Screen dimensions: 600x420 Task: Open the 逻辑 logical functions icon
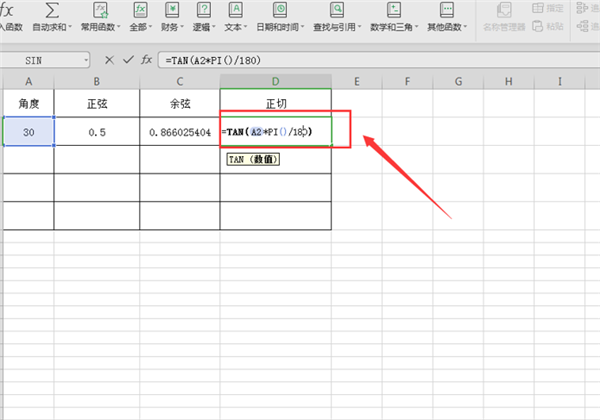(x=204, y=10)
